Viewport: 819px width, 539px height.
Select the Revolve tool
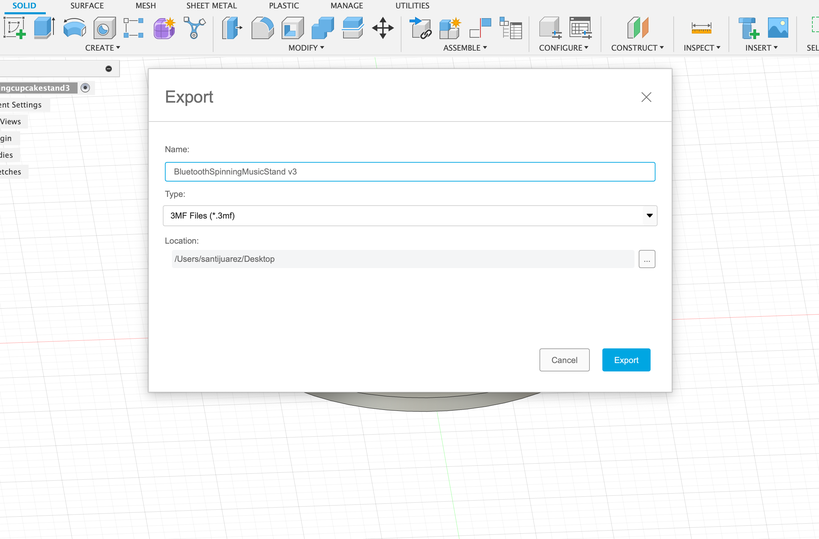pos(75,28)
